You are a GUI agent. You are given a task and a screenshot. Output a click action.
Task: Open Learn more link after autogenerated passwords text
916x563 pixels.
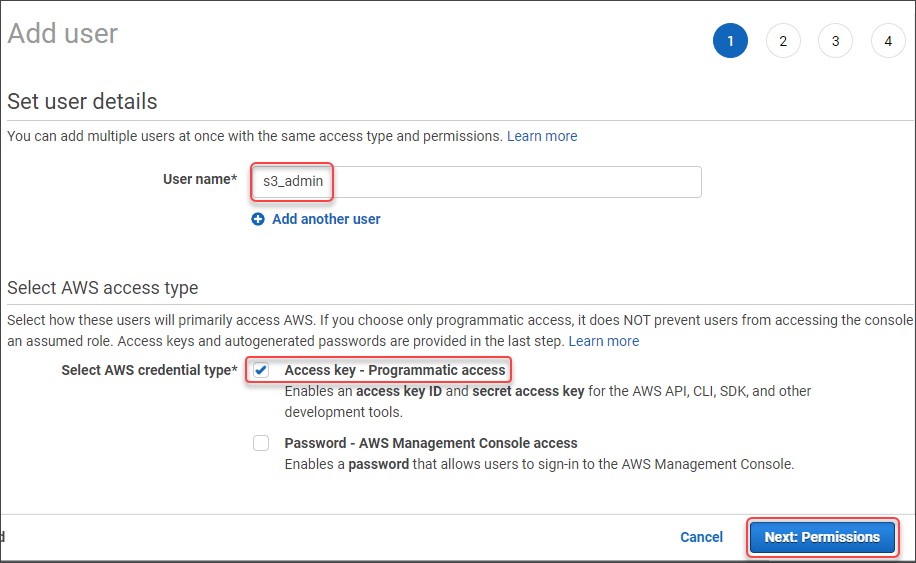pos(604,341)
